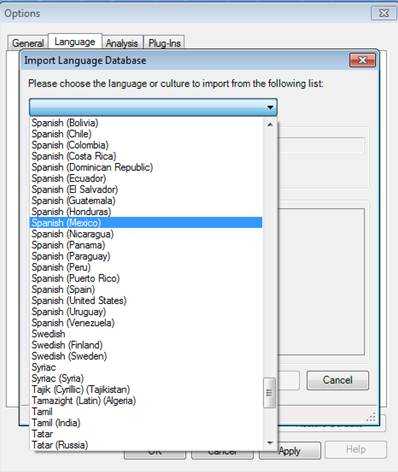Click the list's scroll up arrow
This screenshot has width=398, height=472.
pos(270,125)
